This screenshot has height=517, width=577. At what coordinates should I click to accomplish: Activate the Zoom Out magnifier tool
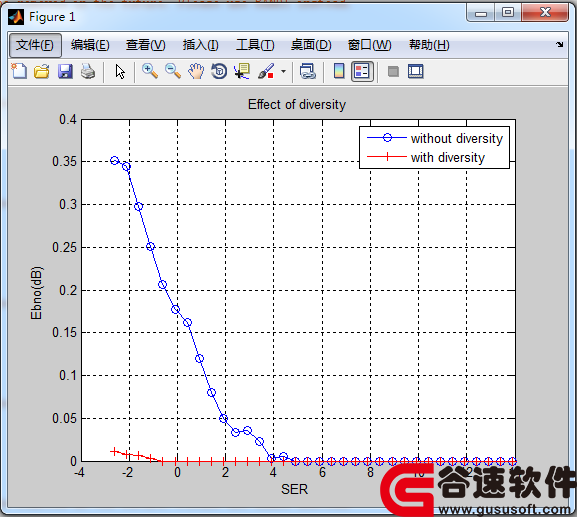tap(173, 71)
